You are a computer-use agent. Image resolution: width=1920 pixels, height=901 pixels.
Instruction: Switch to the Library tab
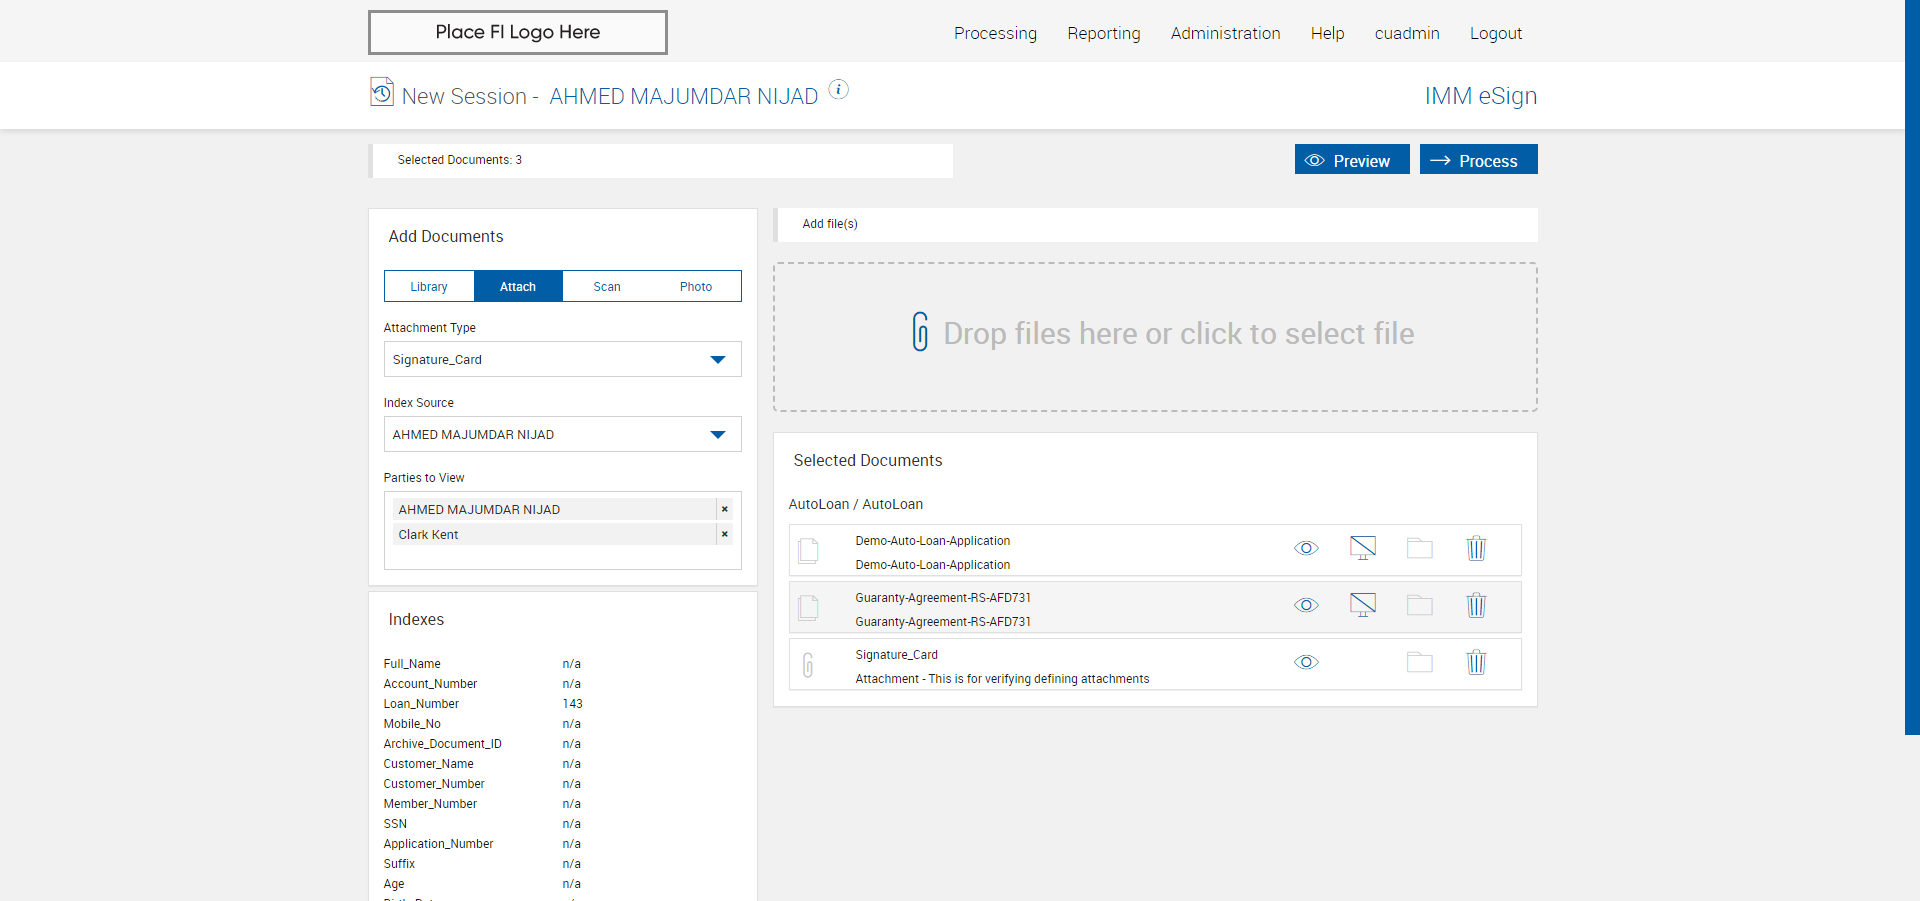(x=429, y=287)
